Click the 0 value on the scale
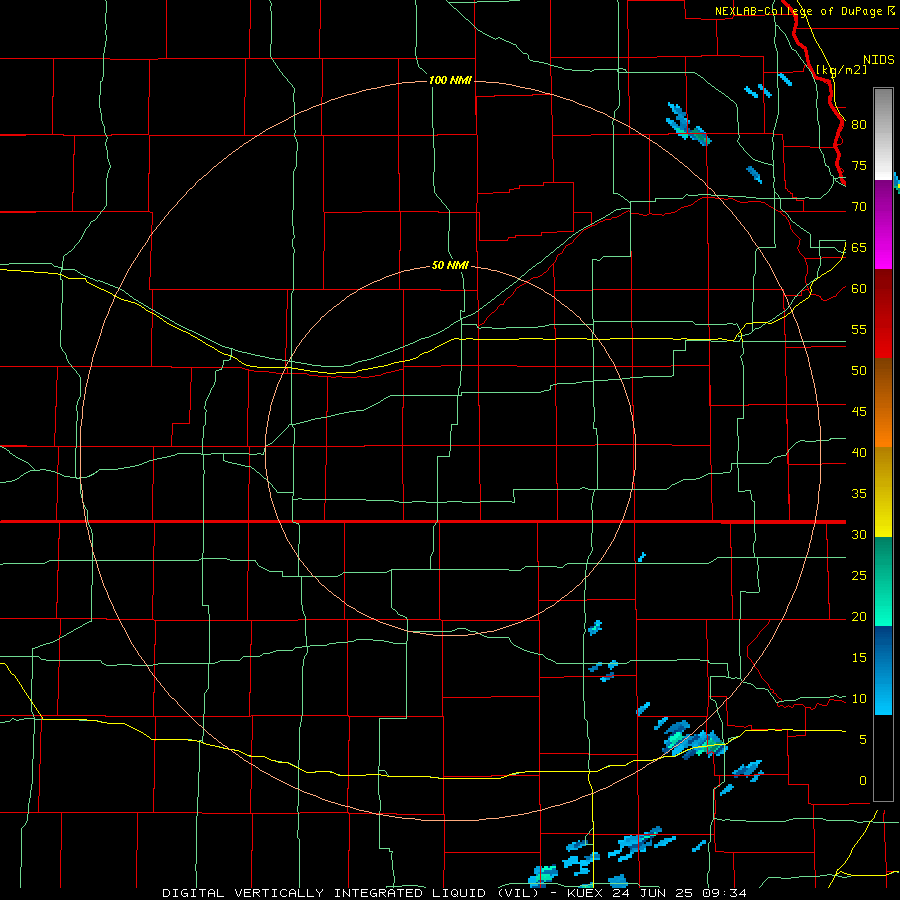The width and height of the screenshot is (900, 900). 863,781
